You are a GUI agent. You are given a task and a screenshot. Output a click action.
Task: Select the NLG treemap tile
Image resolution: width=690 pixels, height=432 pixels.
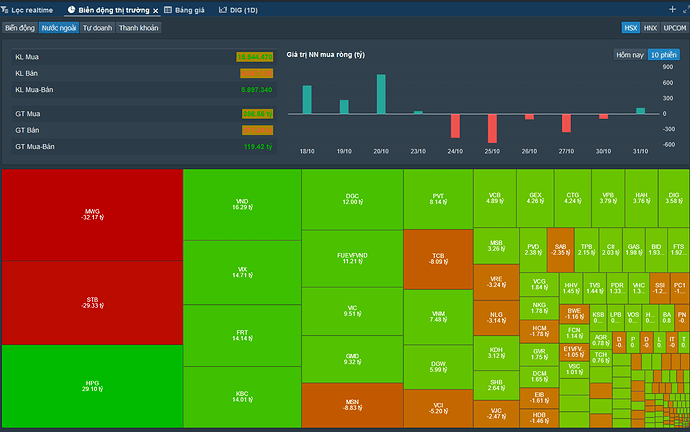(x=496, y=318)
